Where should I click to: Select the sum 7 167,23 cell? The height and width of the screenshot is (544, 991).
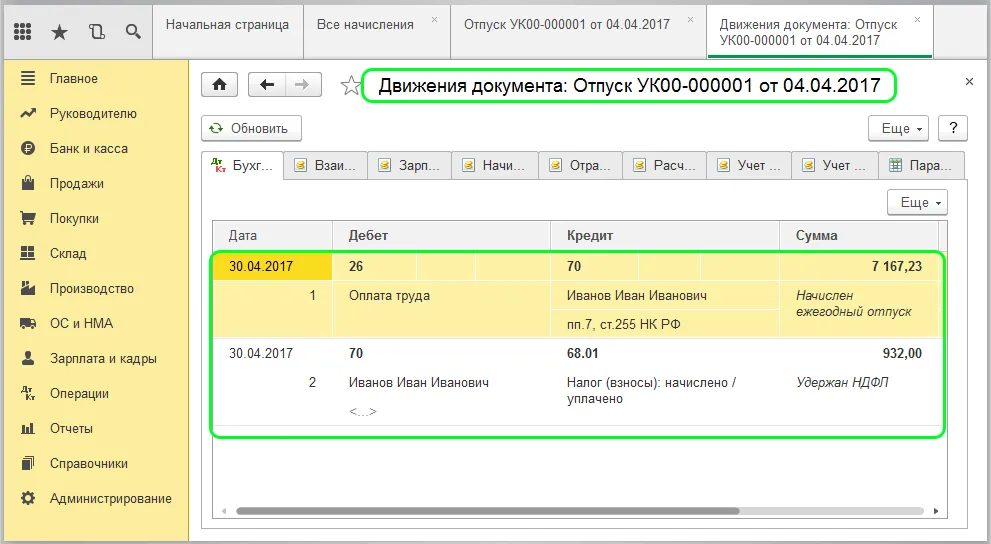pyautogui.click(x=860, y=267)
